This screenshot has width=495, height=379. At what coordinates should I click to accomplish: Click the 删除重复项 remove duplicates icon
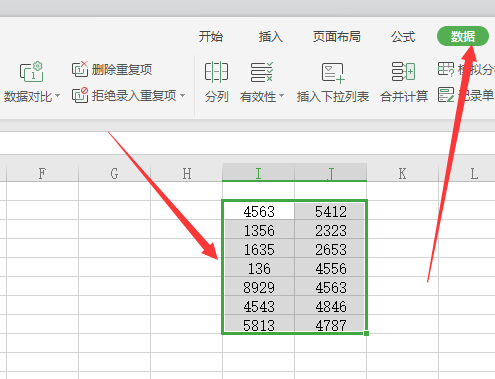tap(80, 69)
